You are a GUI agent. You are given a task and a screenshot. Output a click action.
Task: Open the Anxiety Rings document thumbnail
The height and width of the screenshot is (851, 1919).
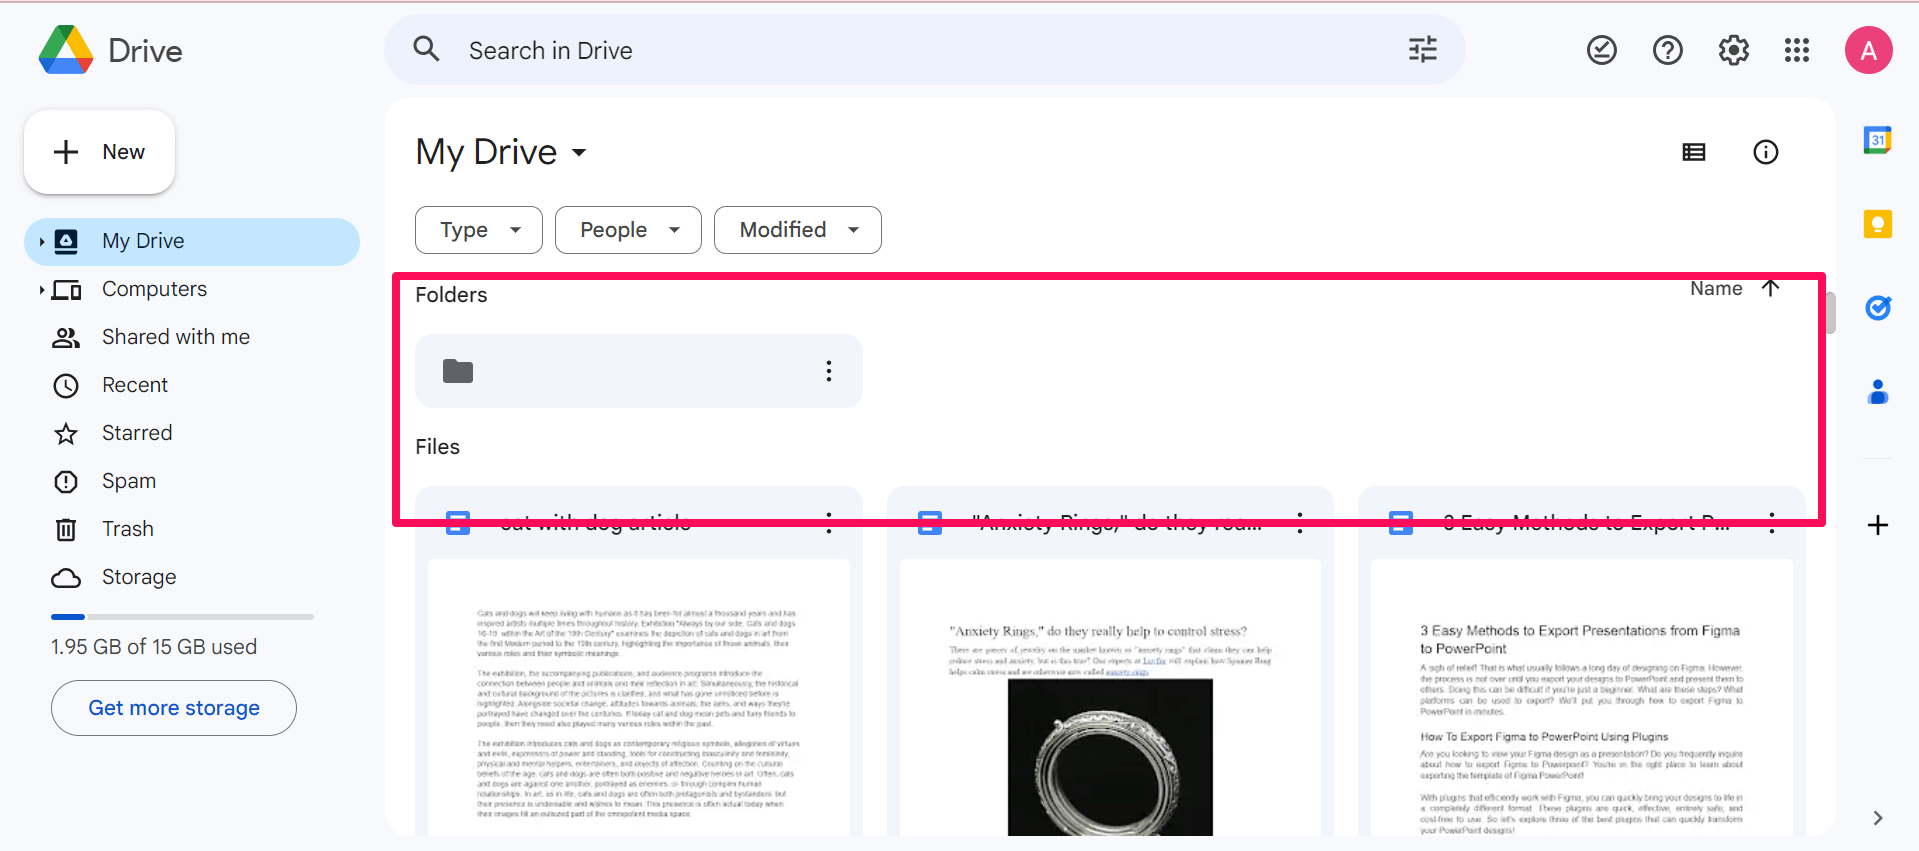click(x=1110, y=697)
